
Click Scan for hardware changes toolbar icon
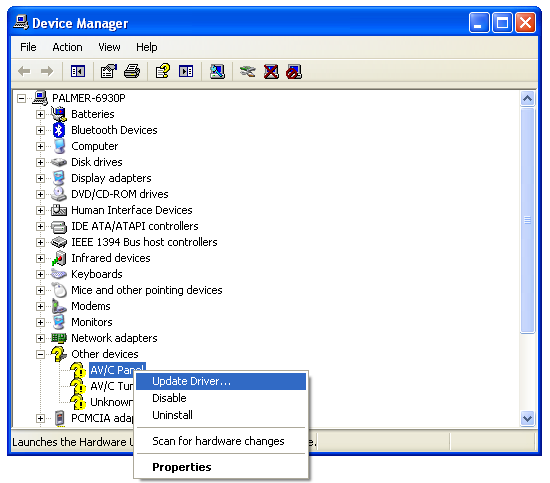217,72
